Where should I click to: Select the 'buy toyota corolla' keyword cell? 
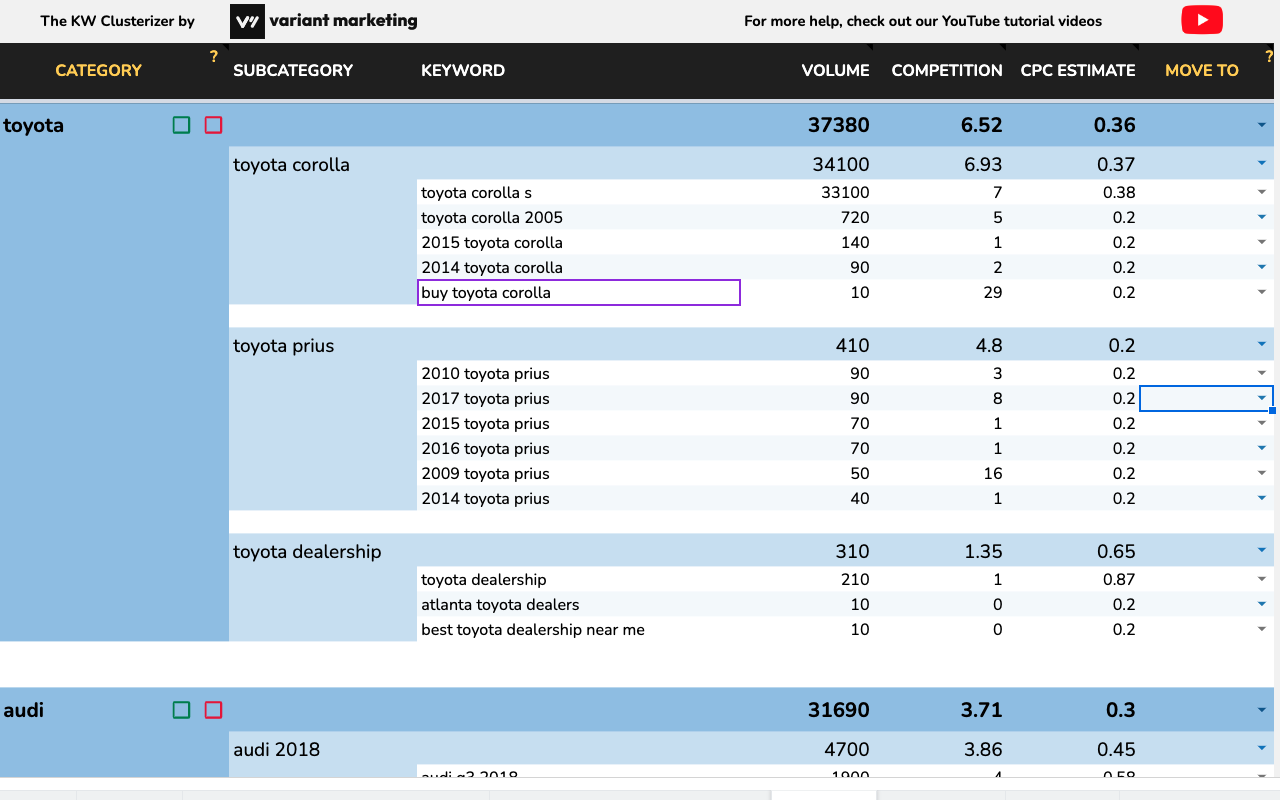point(579,292)
